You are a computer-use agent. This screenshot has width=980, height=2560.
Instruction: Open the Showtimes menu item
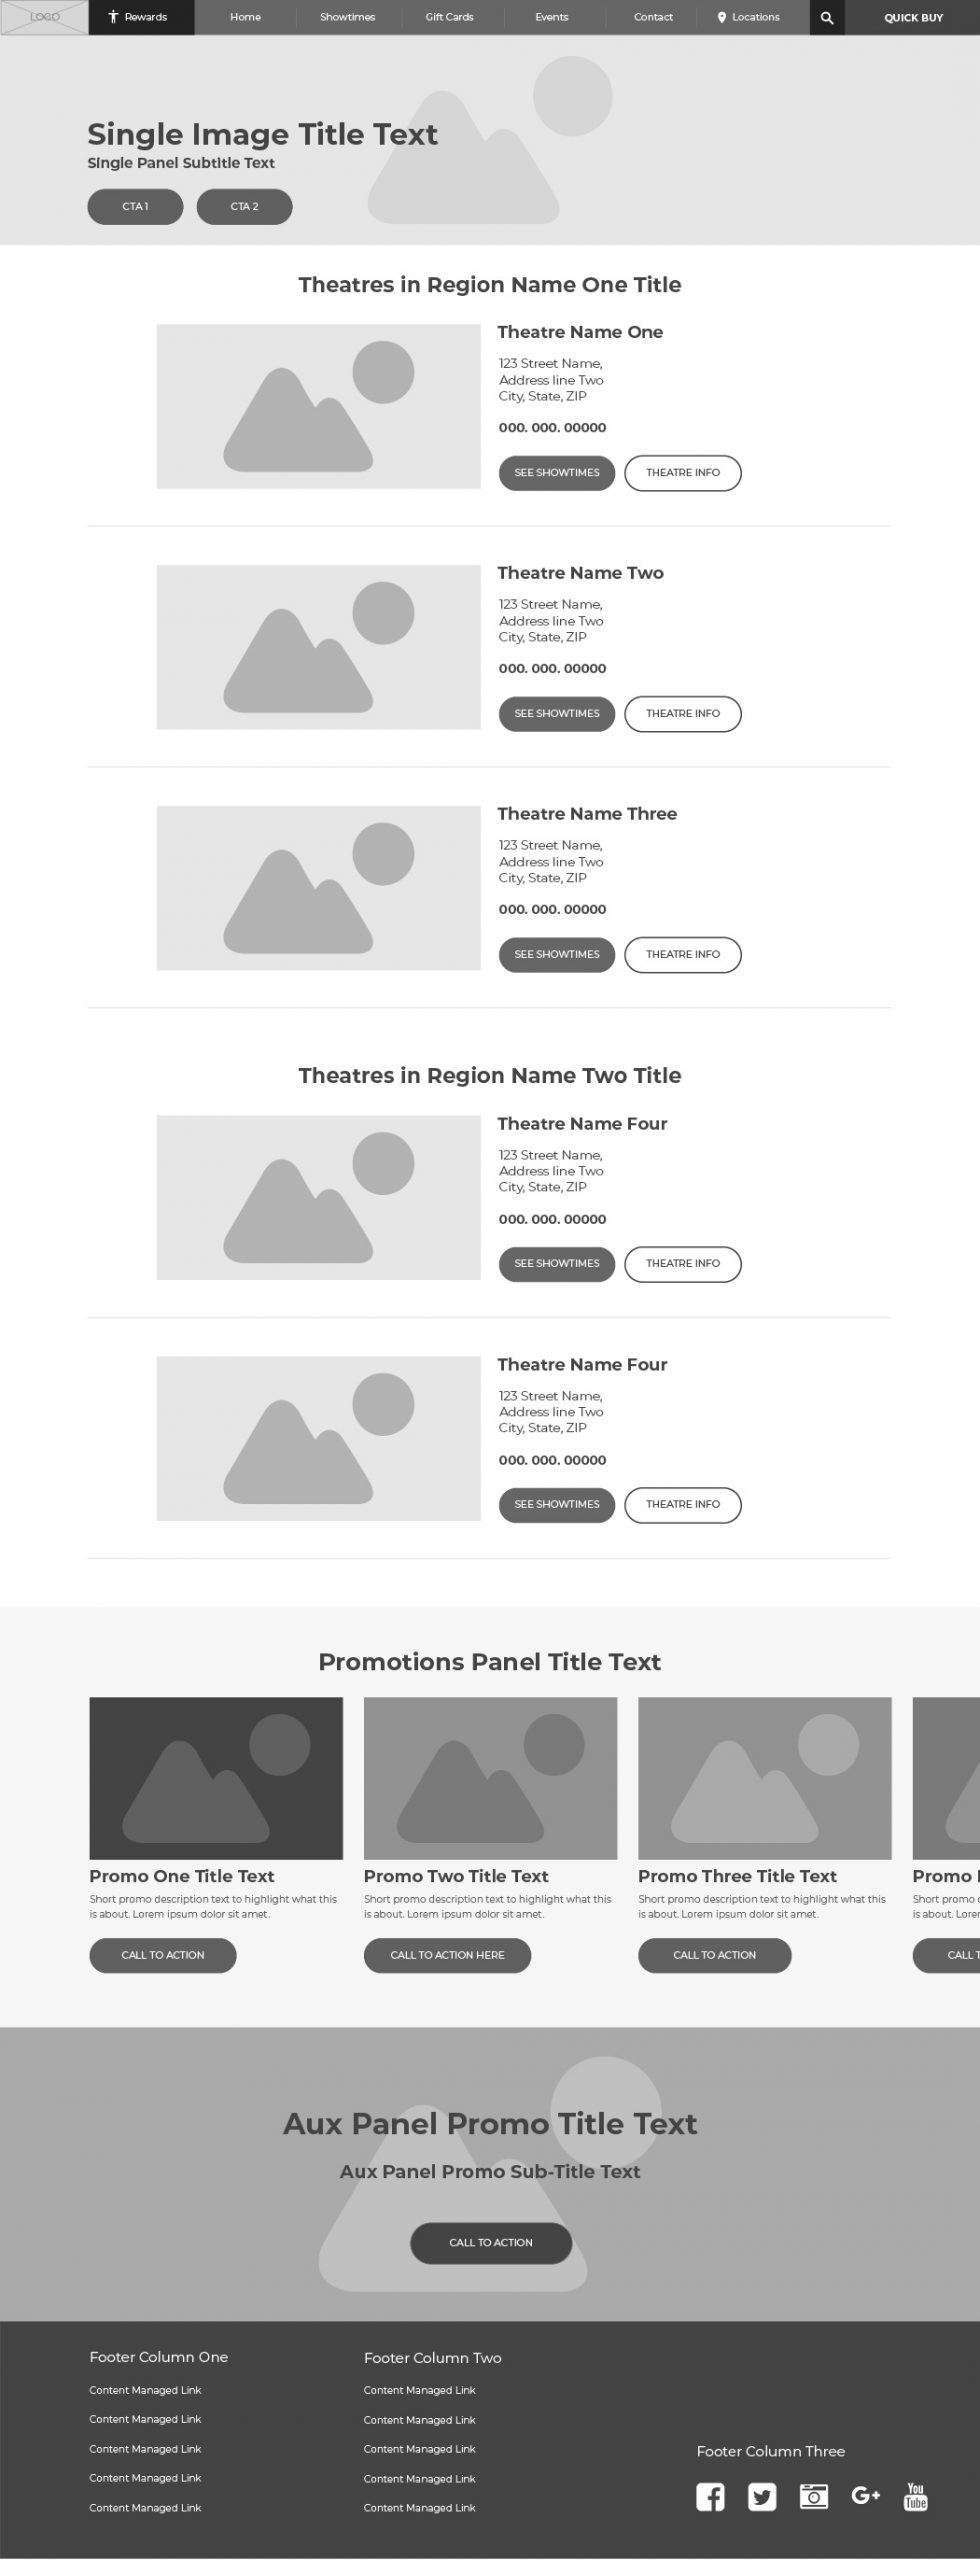(x=347, y=18)
